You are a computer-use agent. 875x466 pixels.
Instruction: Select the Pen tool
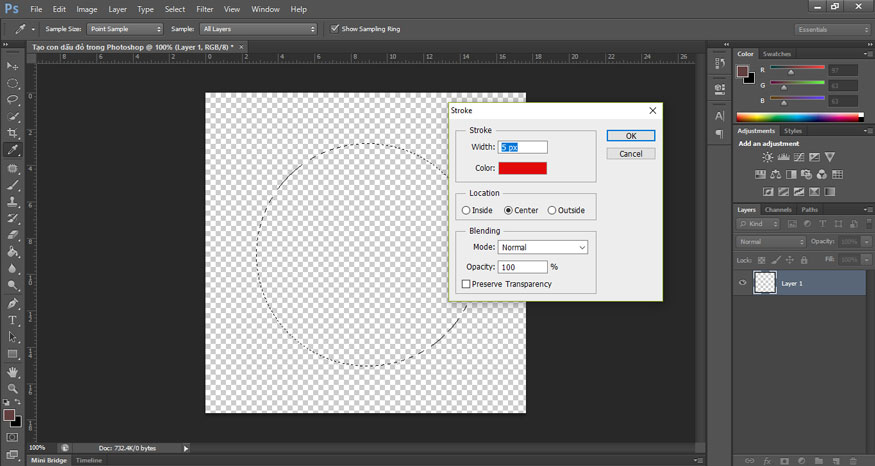click(12, 304)
